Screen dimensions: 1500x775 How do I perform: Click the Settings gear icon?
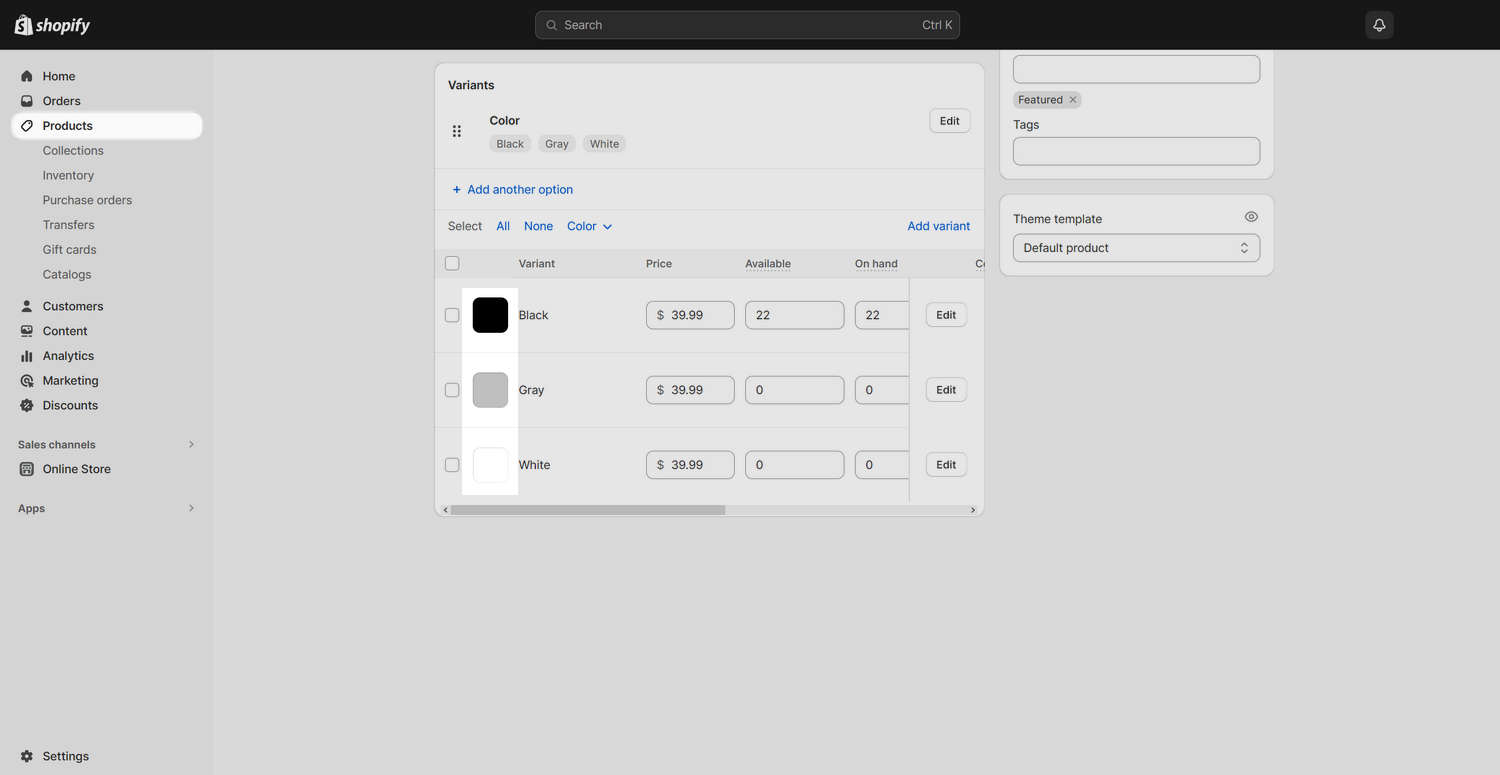[x=27, y=756]
